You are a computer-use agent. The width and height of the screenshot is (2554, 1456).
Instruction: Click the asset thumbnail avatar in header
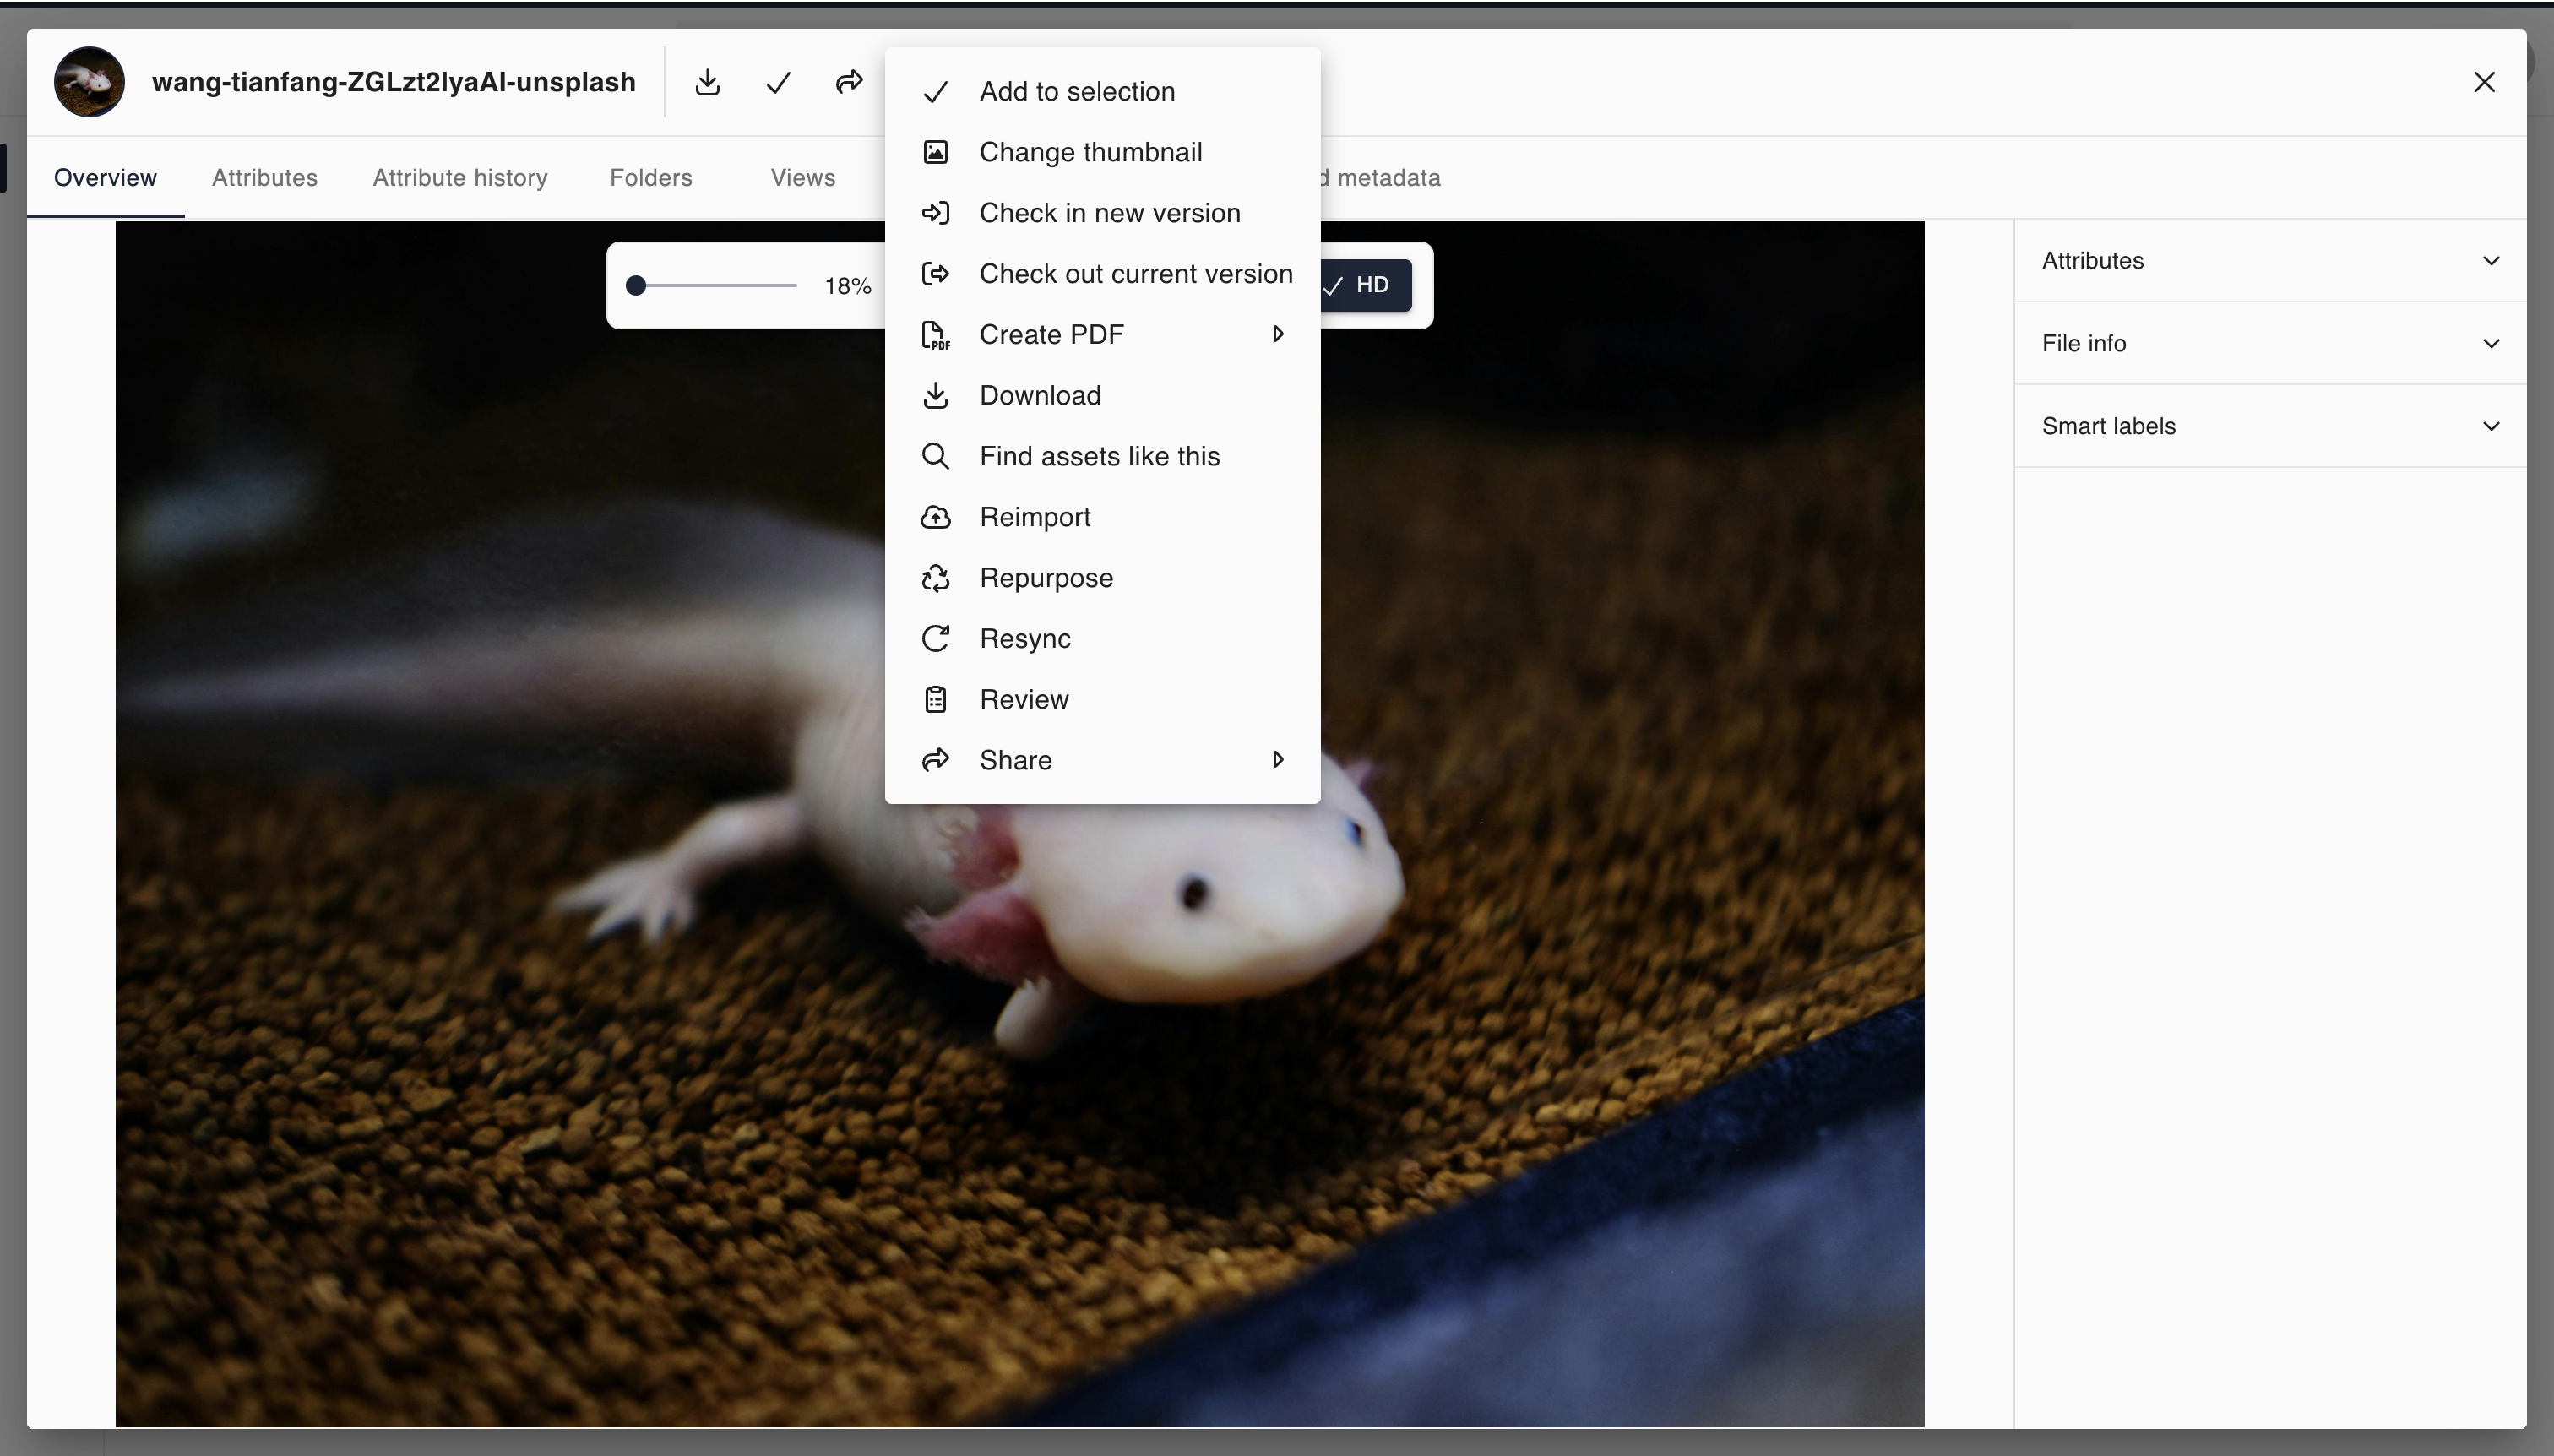(x=89, y=82)
